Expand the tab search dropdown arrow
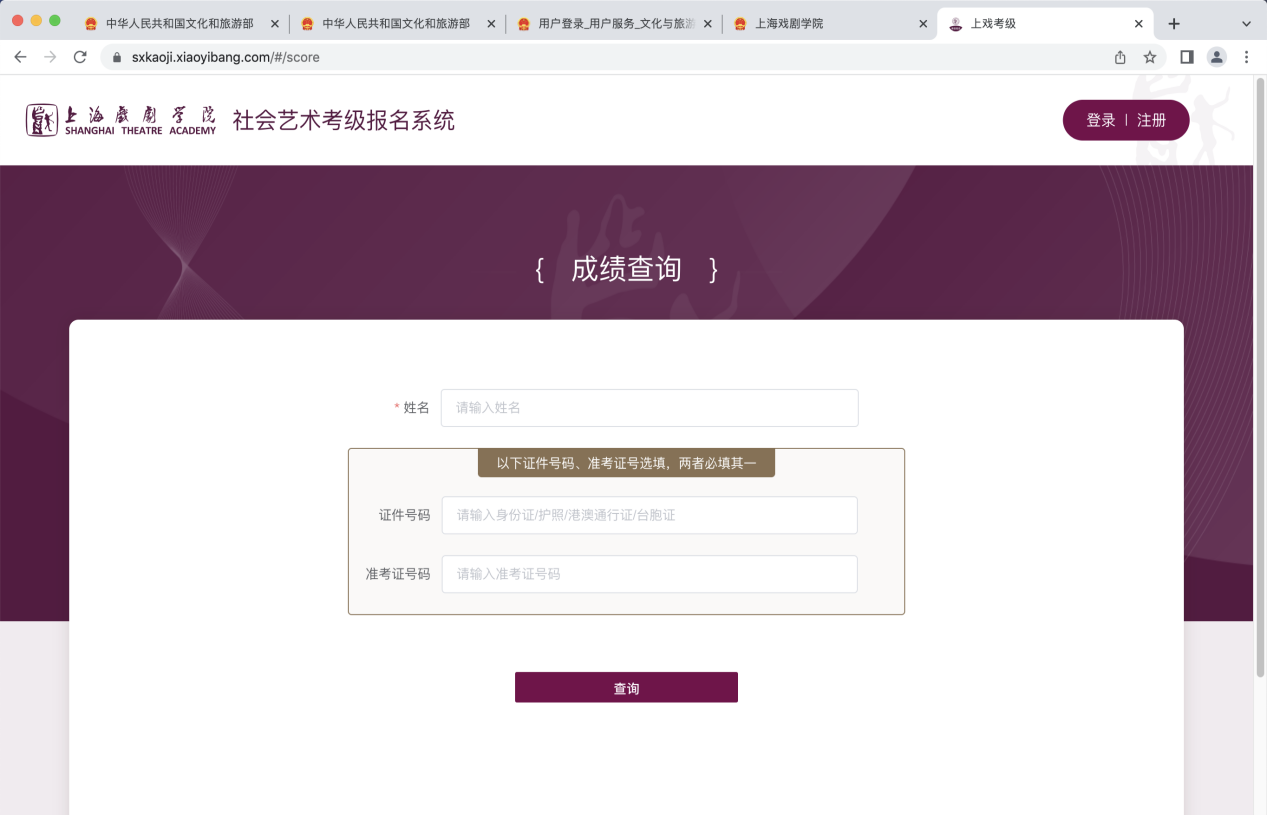 (x=1246, y=23)
